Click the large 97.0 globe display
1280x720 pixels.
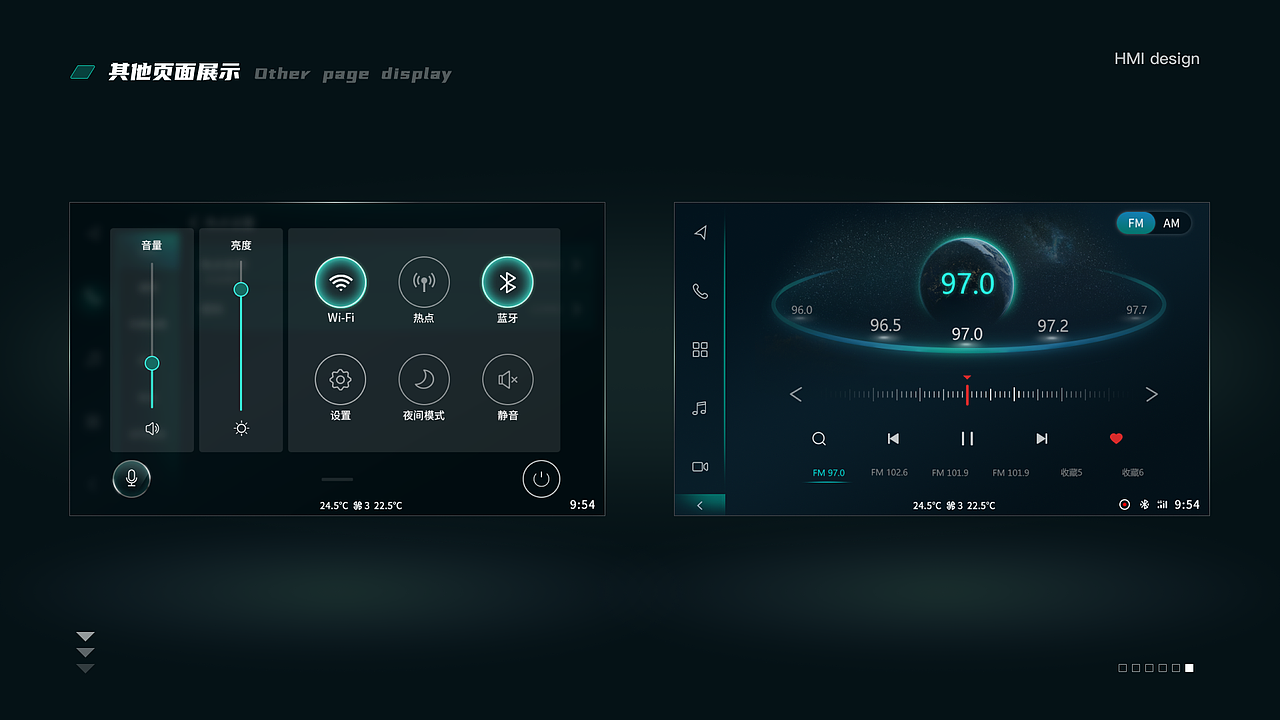coord(967,284)
